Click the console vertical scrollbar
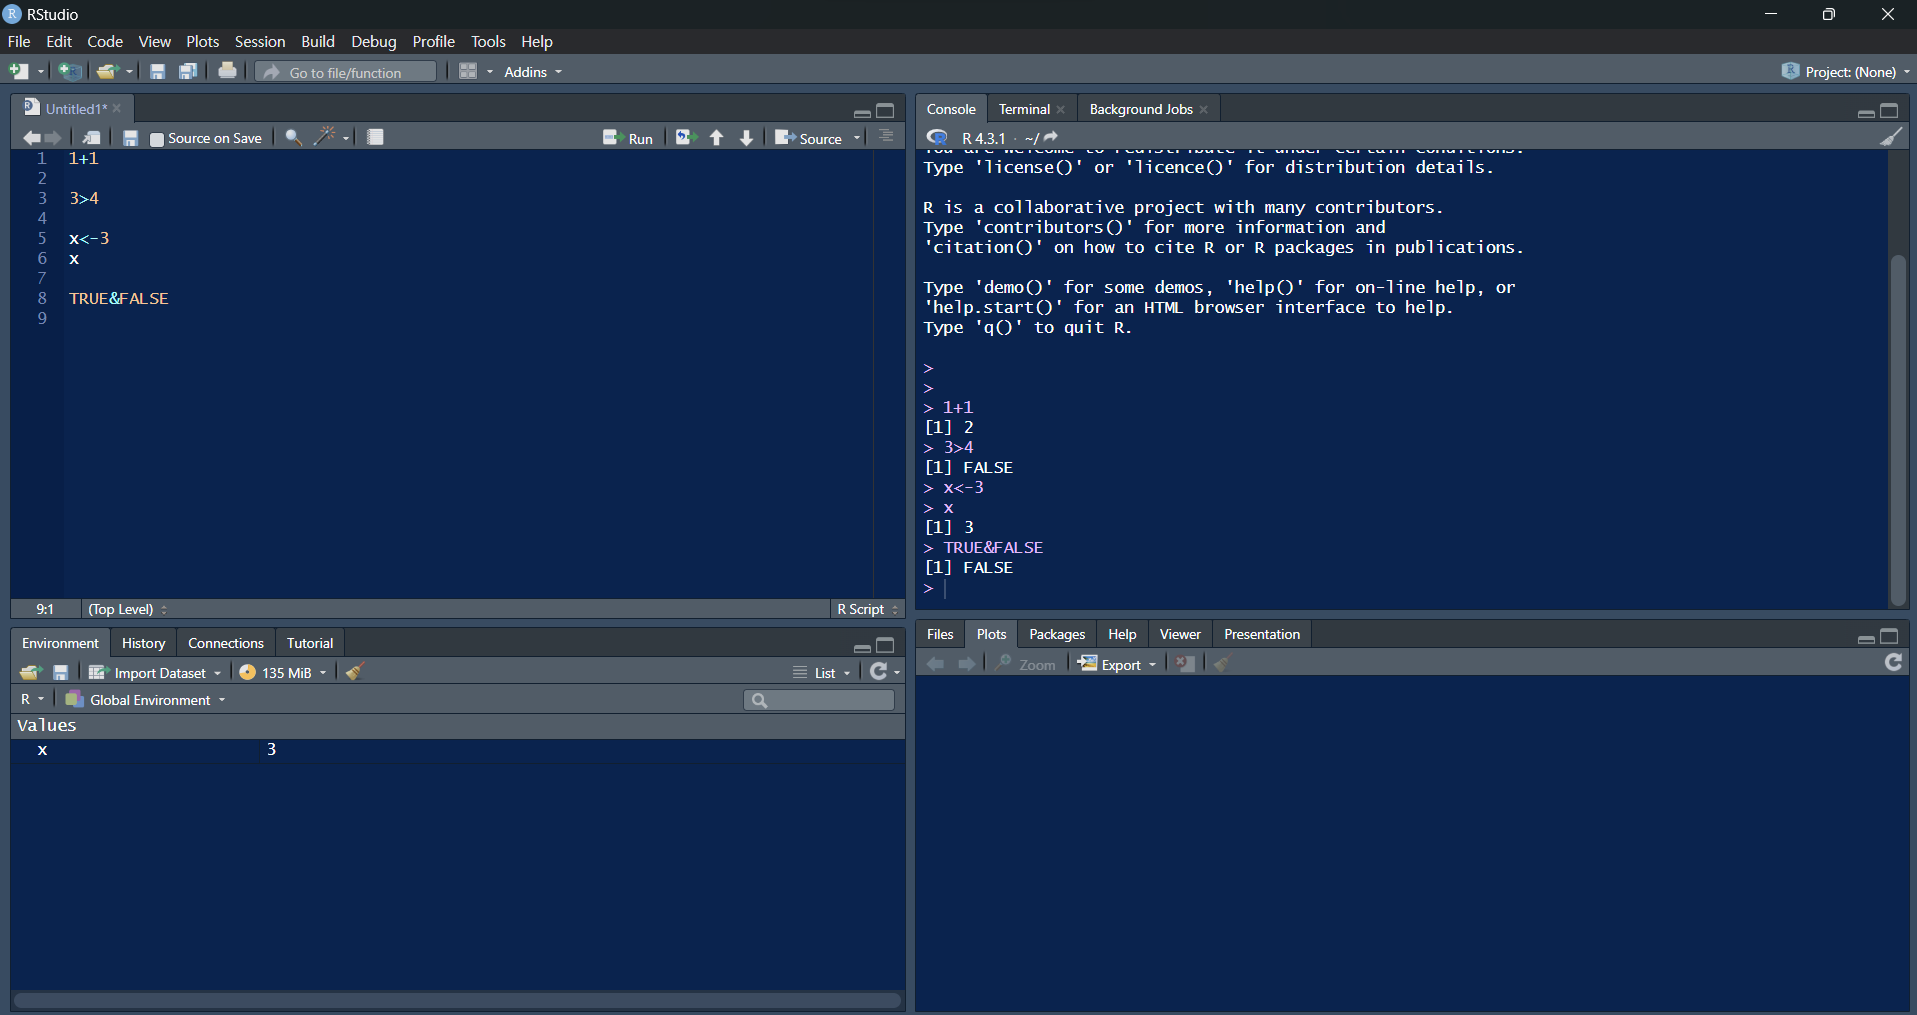The width and height of the screenshot is (1917, 1015). pyautogui.click(x=1898, y=430)
